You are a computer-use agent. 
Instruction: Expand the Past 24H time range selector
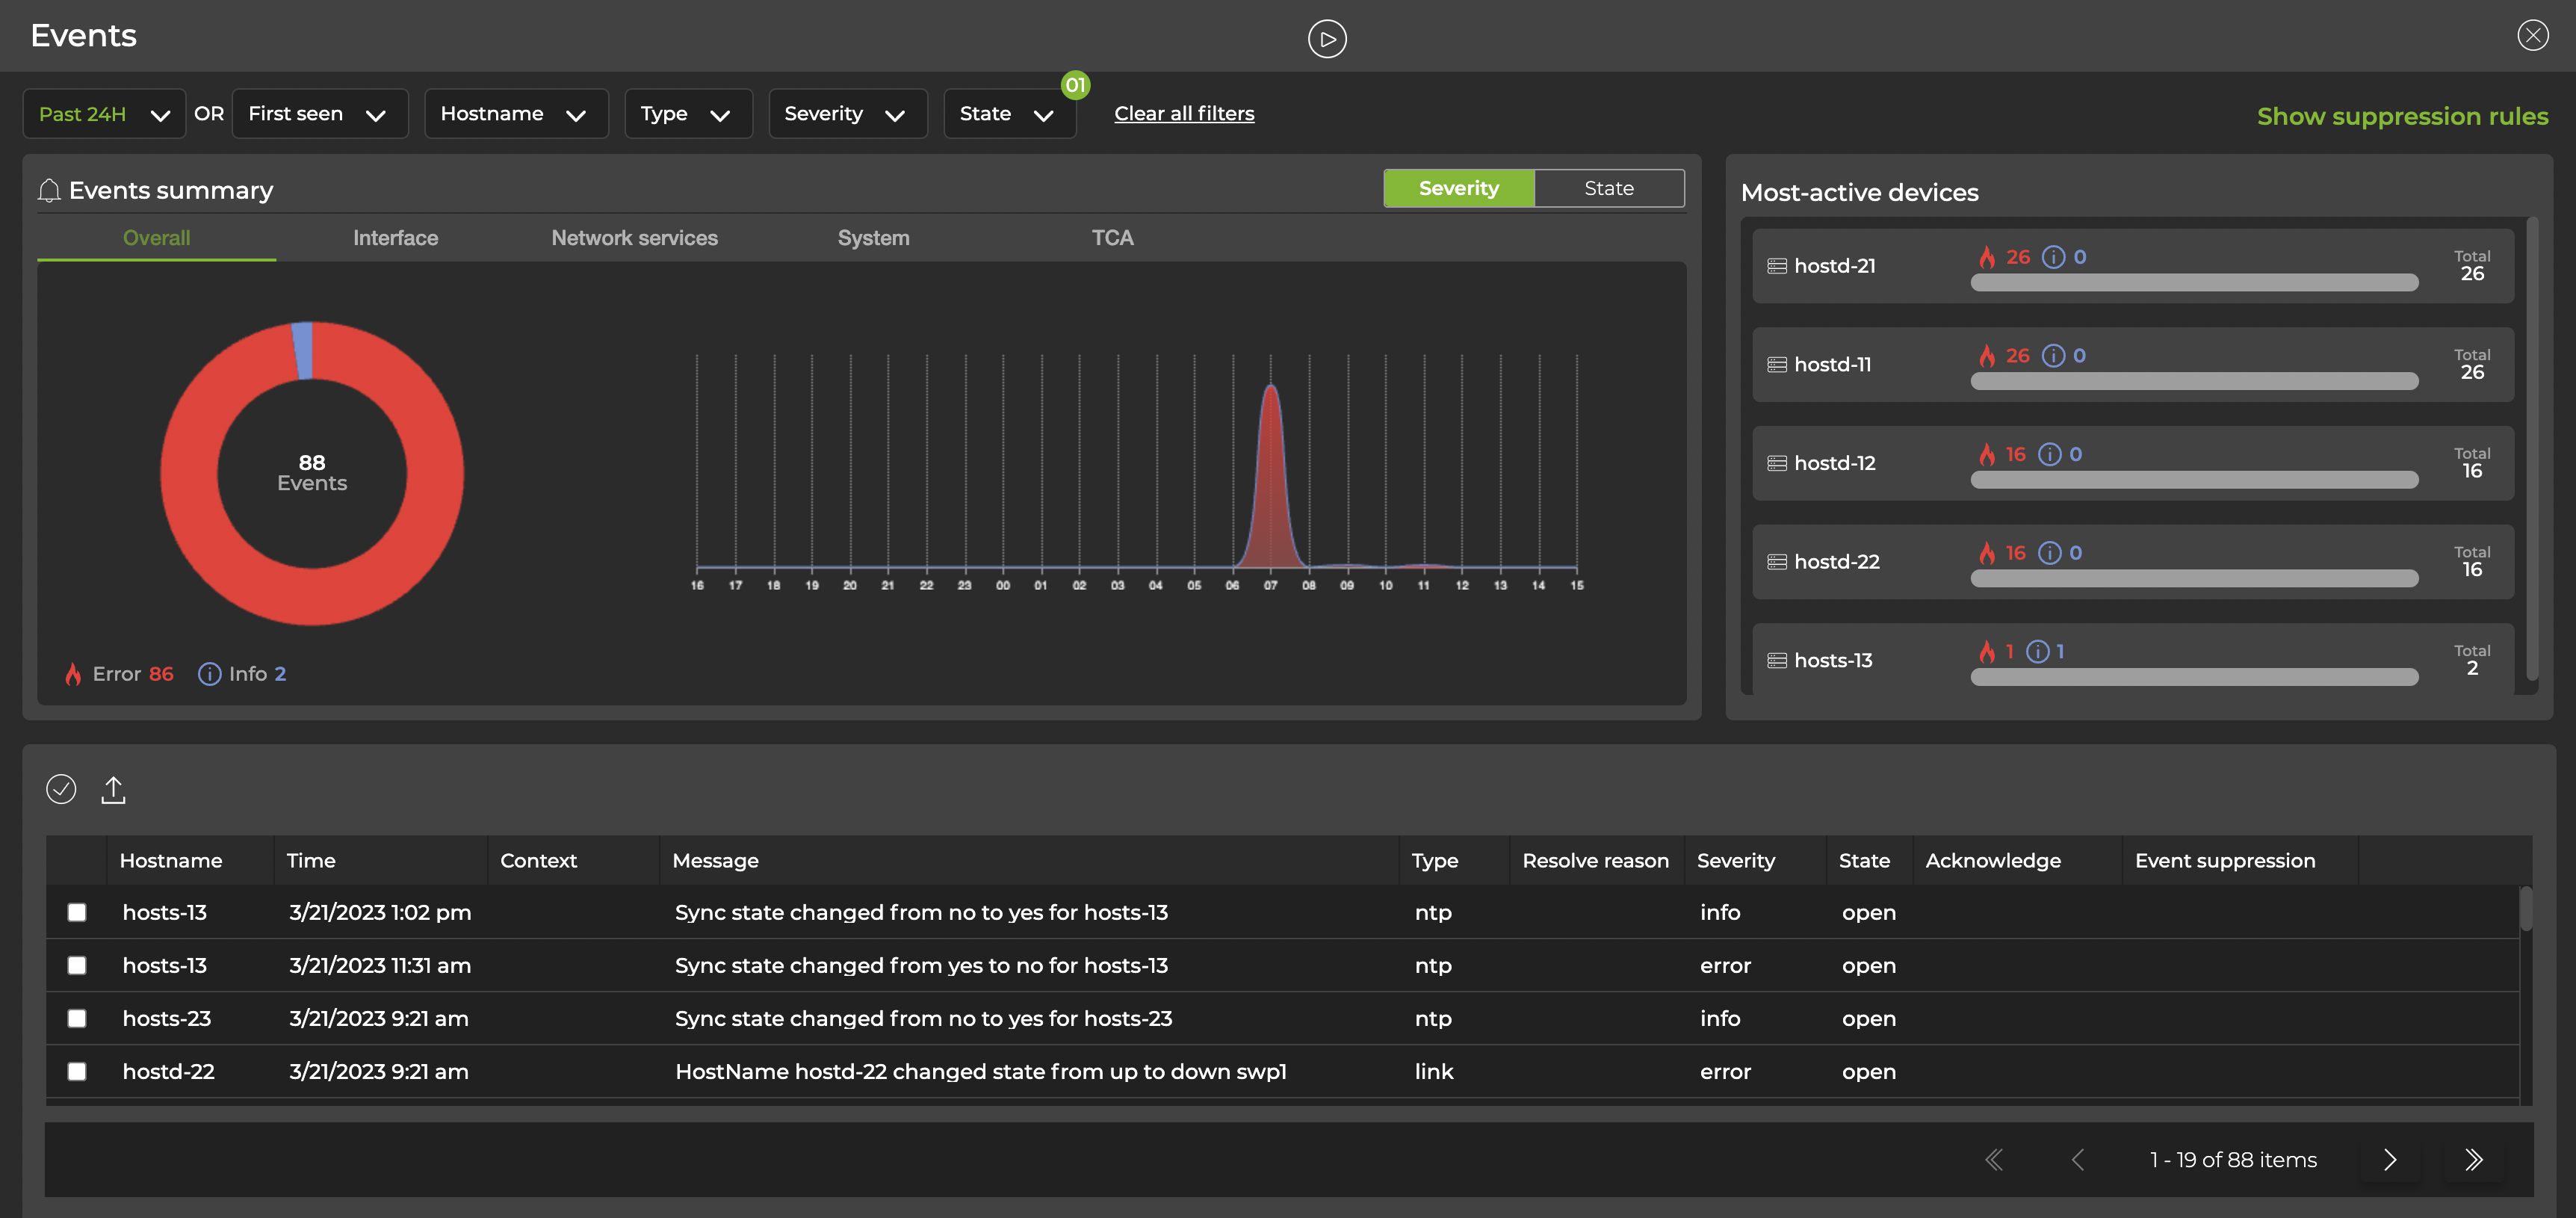point(103,113)
